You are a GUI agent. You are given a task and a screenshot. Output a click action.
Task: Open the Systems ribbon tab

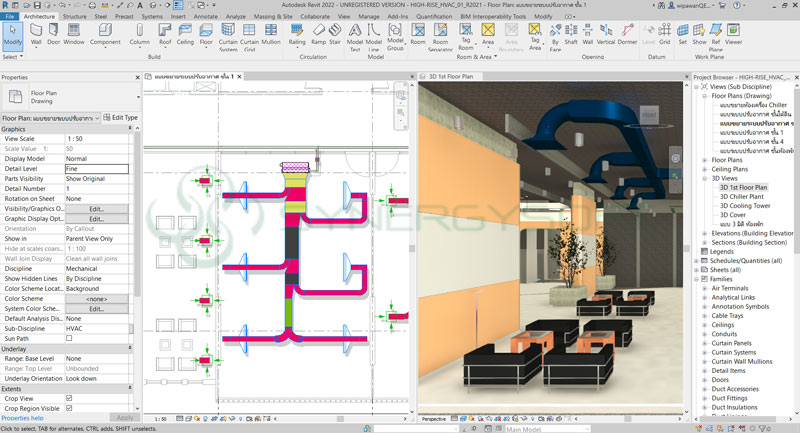152,17
